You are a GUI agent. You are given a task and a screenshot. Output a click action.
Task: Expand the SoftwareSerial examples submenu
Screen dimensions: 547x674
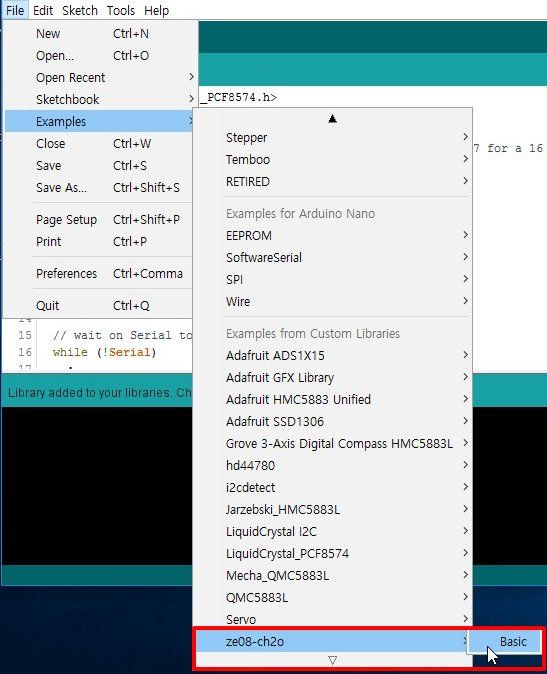point(333,257)
